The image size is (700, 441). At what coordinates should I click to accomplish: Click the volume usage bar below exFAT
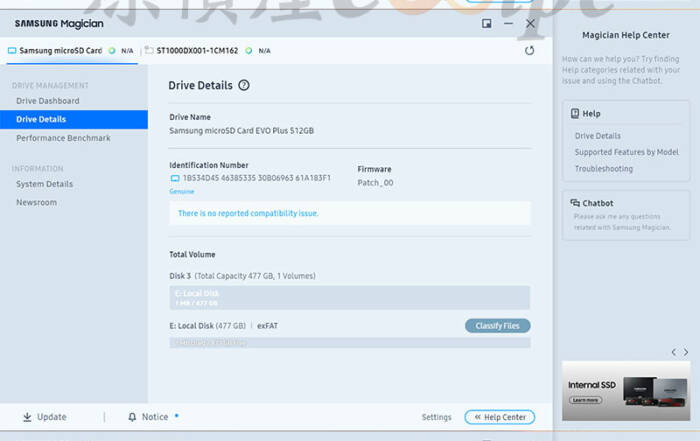pos(350,342)
